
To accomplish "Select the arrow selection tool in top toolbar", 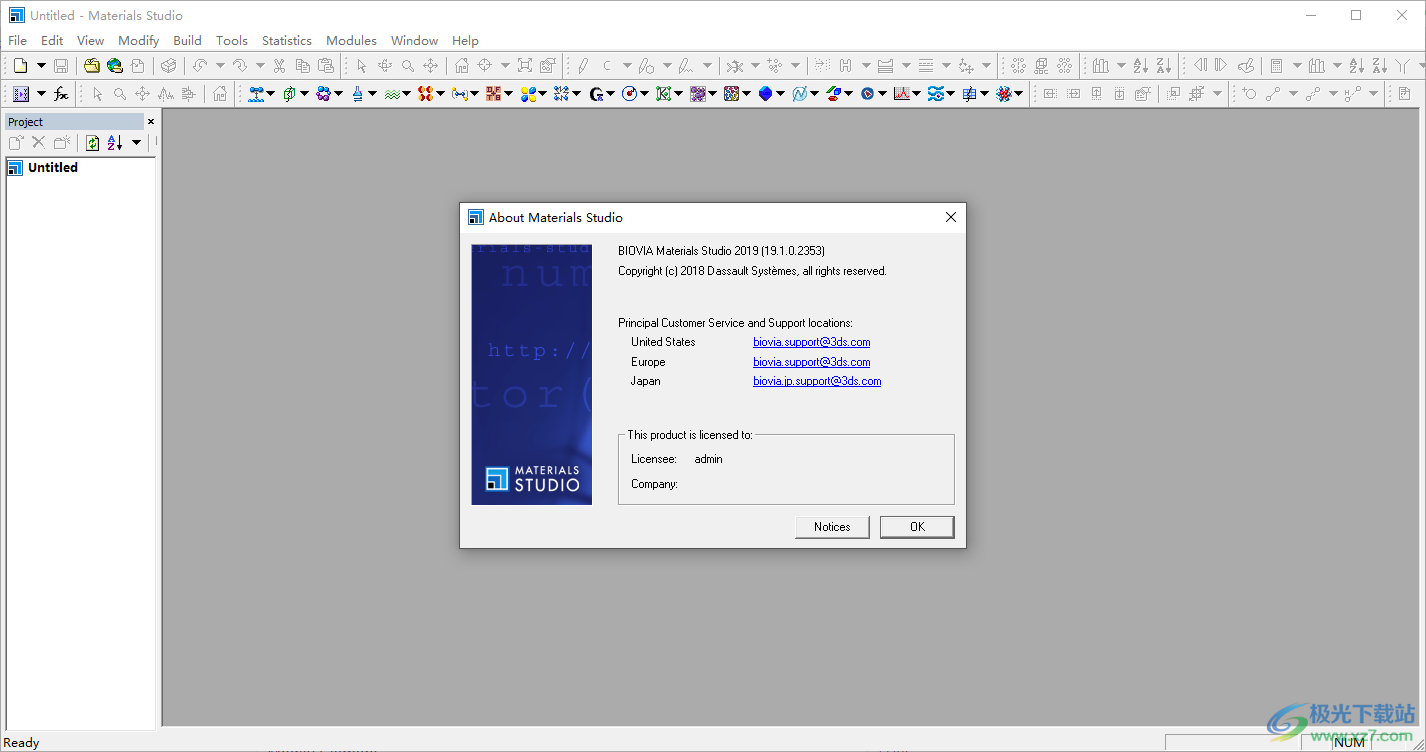I will [361, 66].
